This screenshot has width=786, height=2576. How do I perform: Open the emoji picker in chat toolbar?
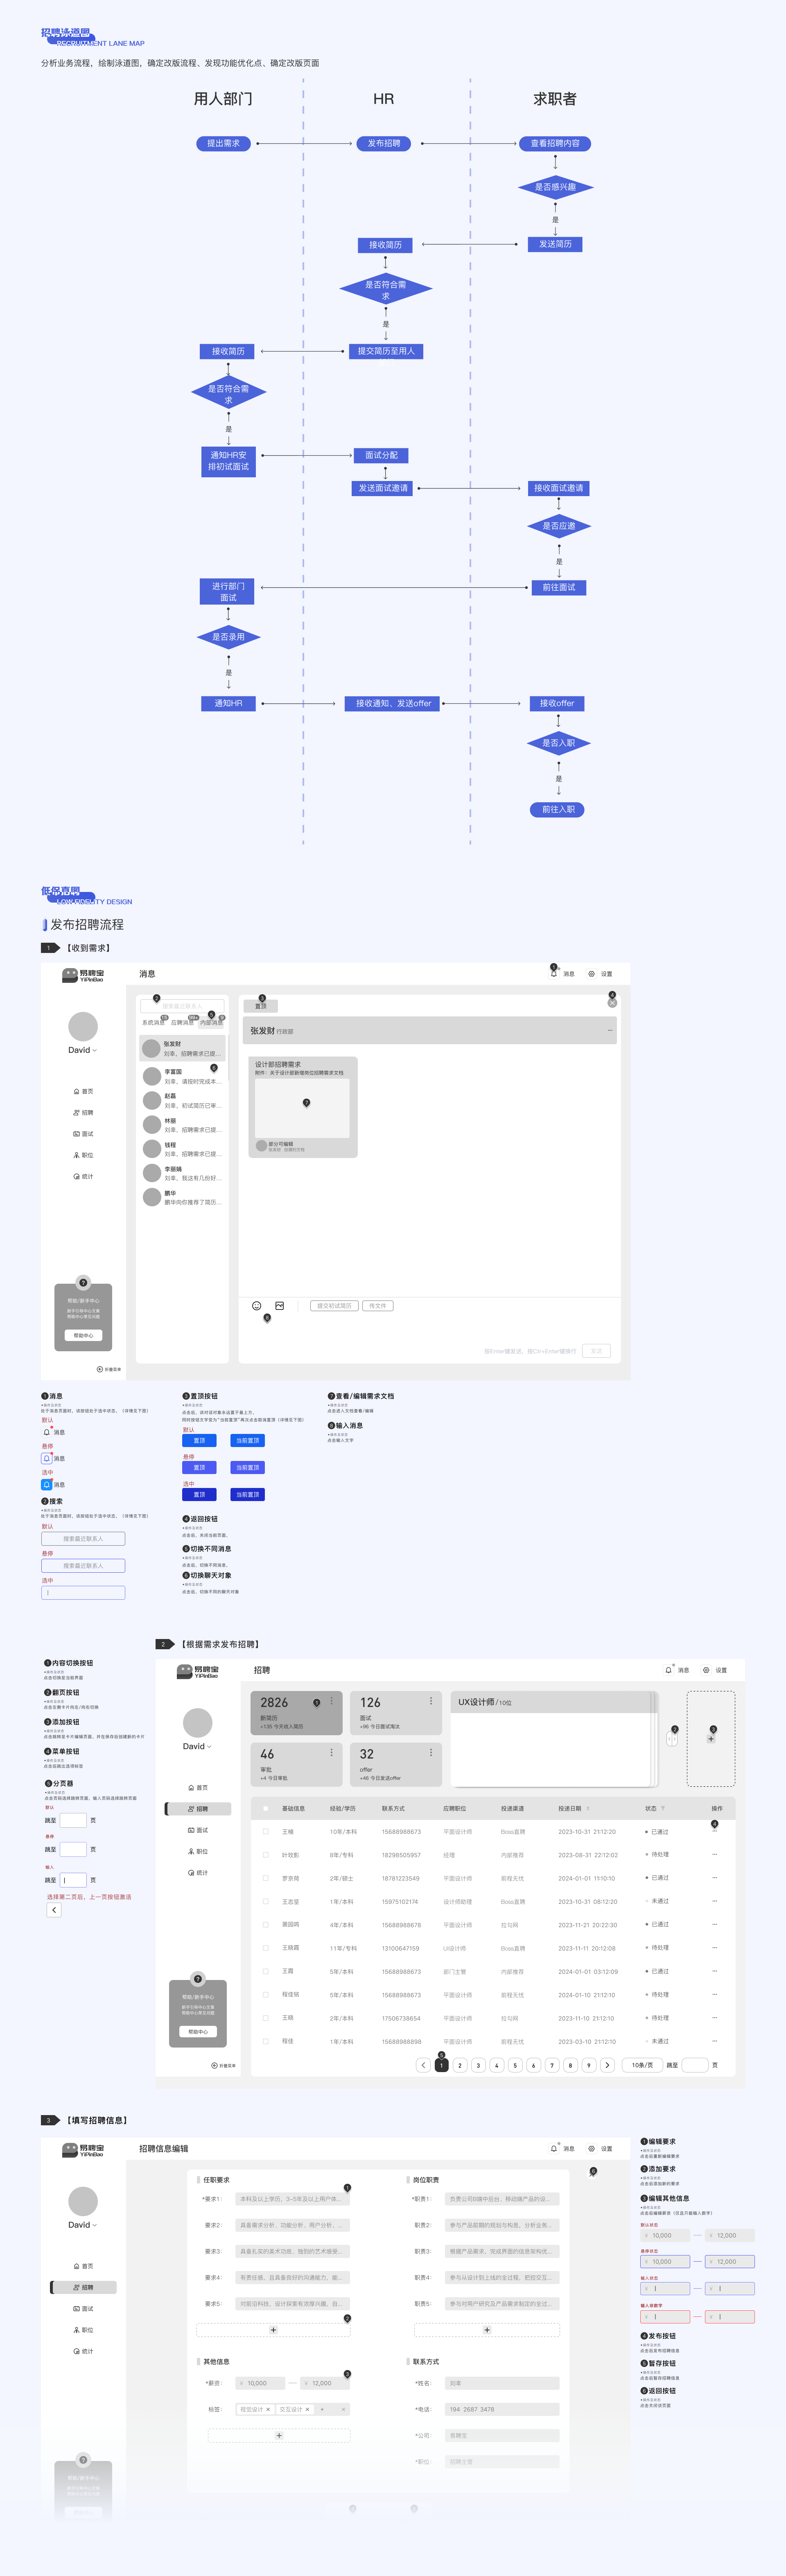click(x=257, y=1306)
